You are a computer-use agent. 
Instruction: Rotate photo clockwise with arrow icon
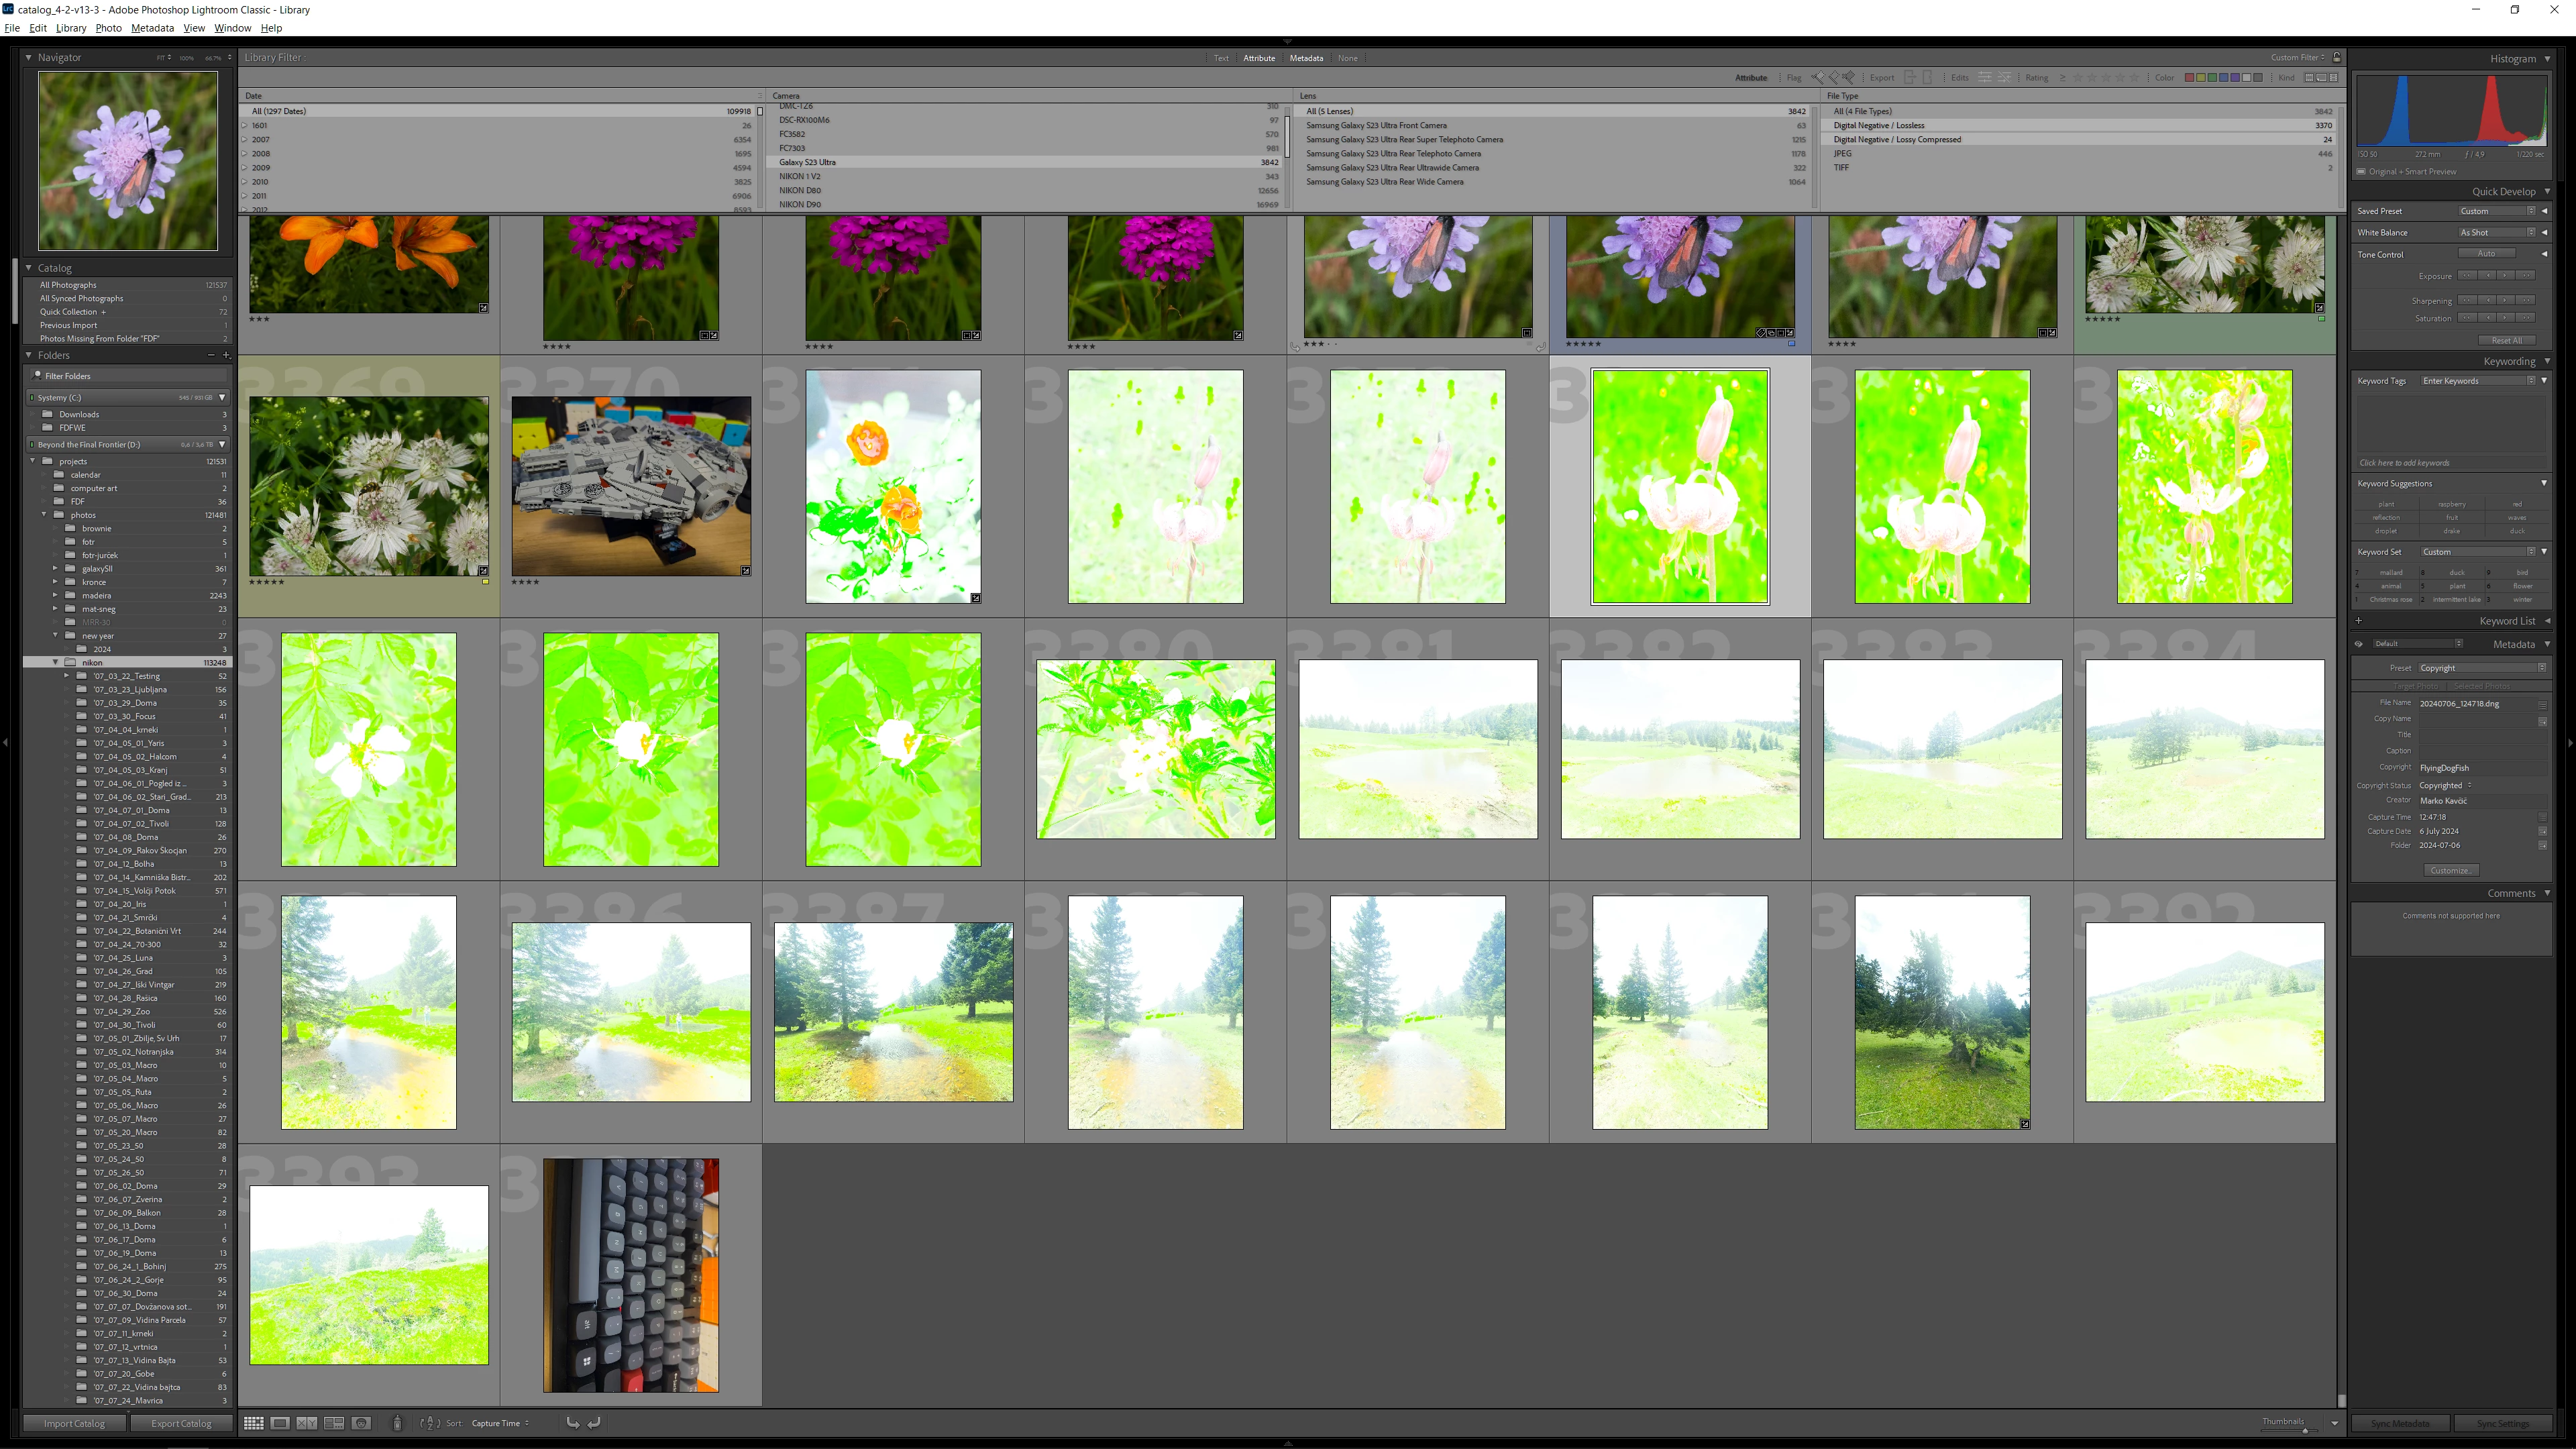click(594, 1423)
